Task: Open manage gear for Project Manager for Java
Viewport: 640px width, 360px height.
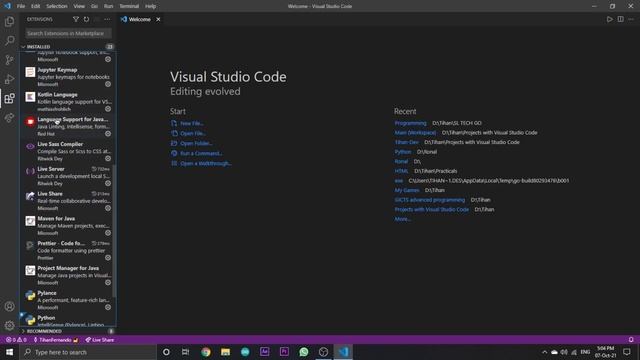Action: (x=108, y=282)
